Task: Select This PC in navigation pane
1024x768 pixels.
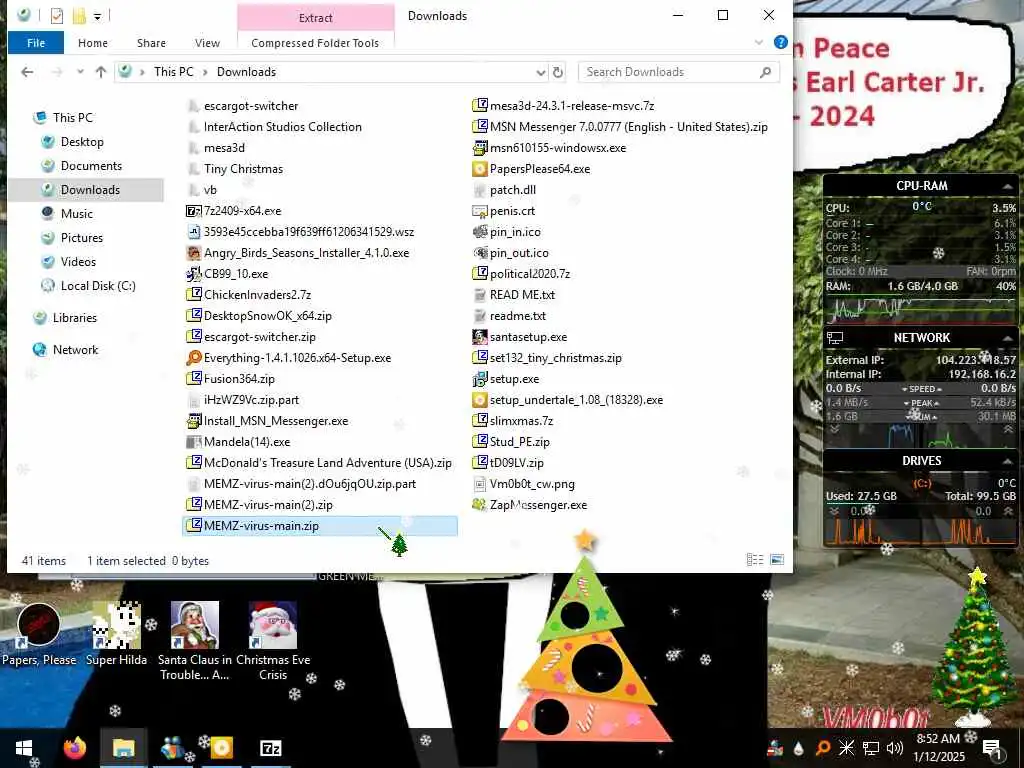Action: [x=72, y=118]
